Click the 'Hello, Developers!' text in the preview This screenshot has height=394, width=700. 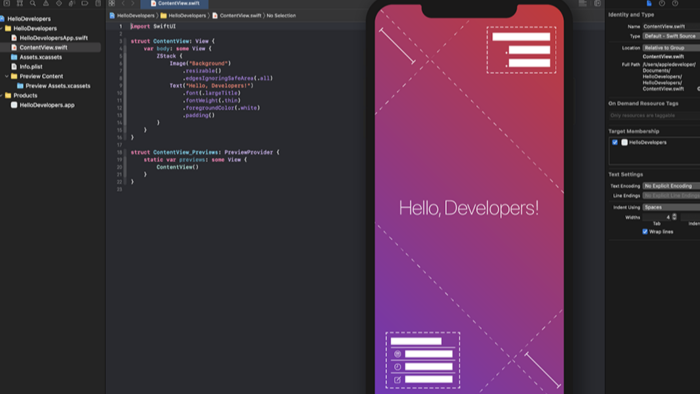click(469, 208)
